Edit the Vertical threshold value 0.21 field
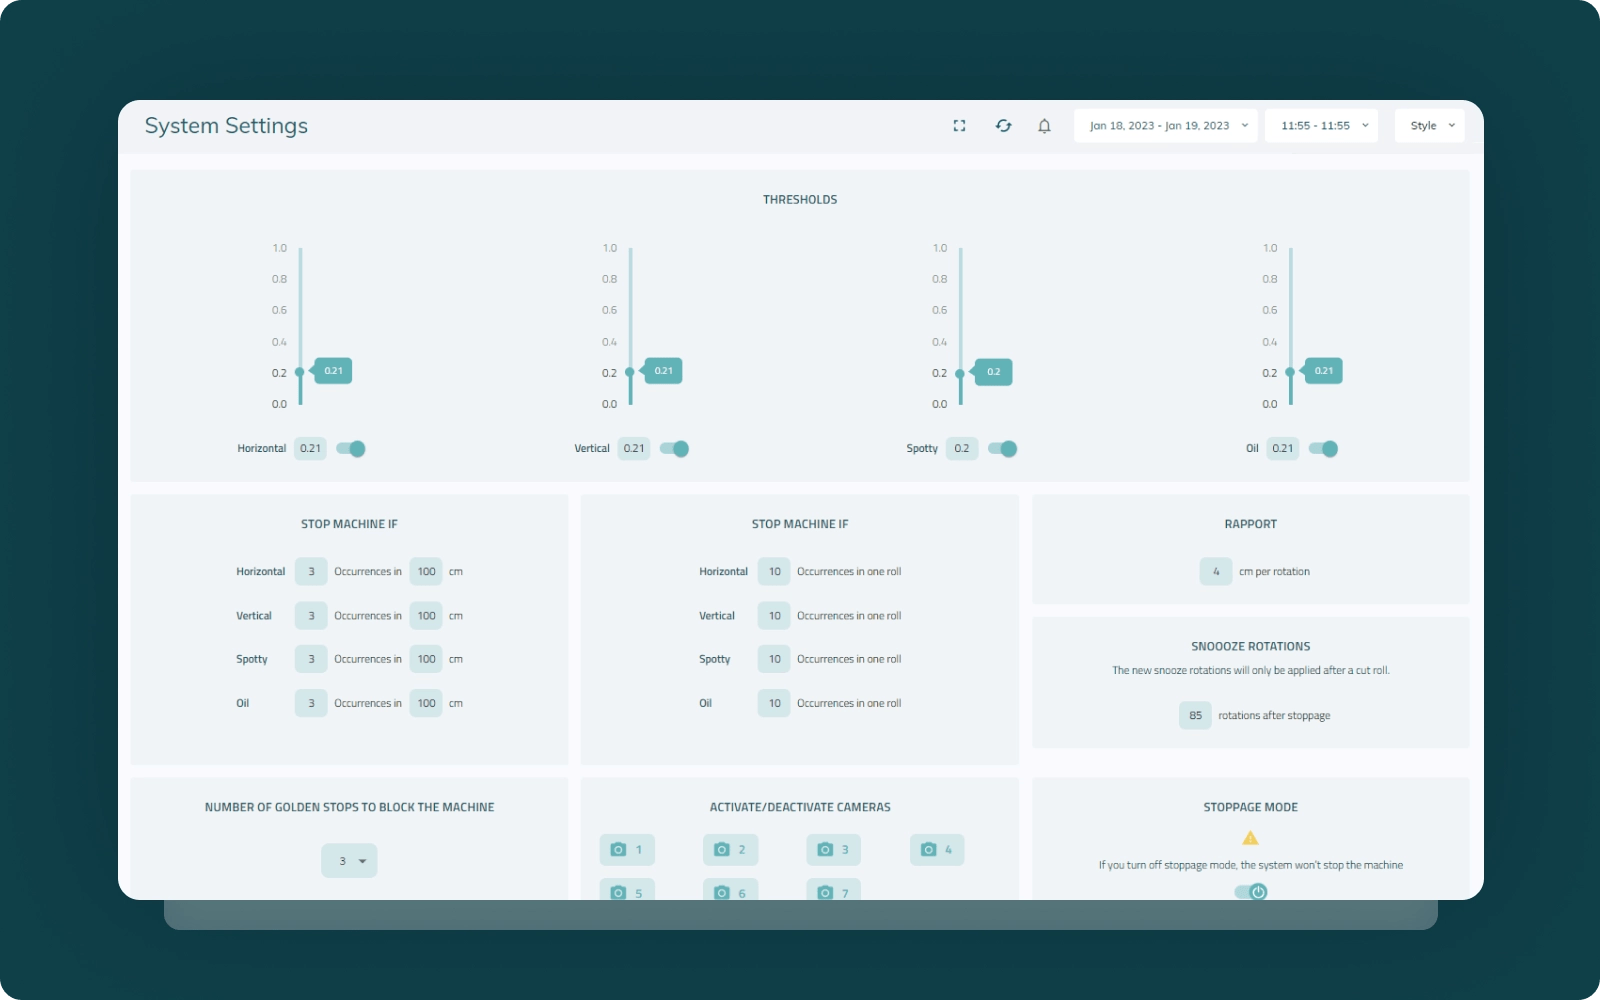This screenshot has height=1000, width=1600. tap(634, 449)
